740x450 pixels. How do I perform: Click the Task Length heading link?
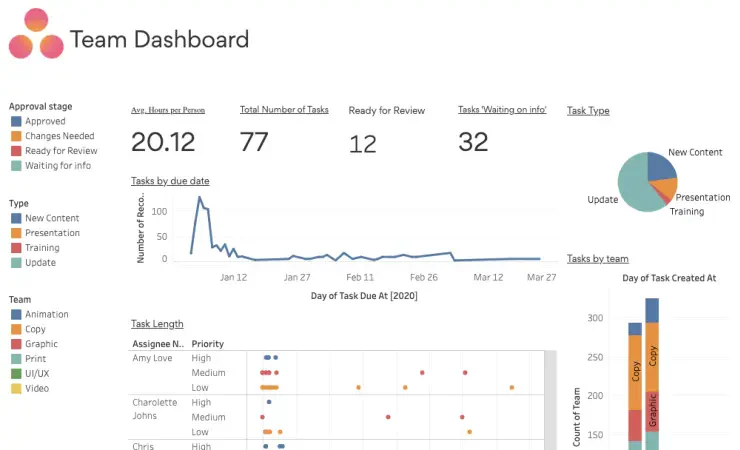pyautogui.click(x=157, y=324)
